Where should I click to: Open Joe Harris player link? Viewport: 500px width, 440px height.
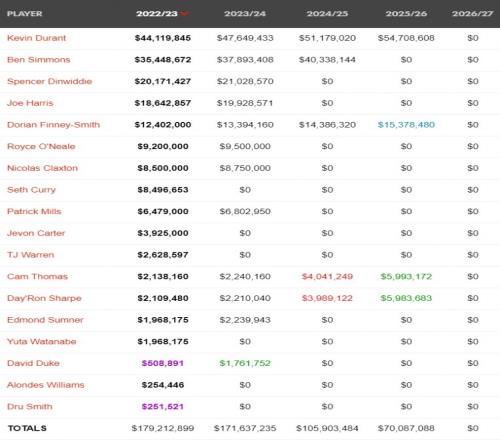click(x=30, y=103)
